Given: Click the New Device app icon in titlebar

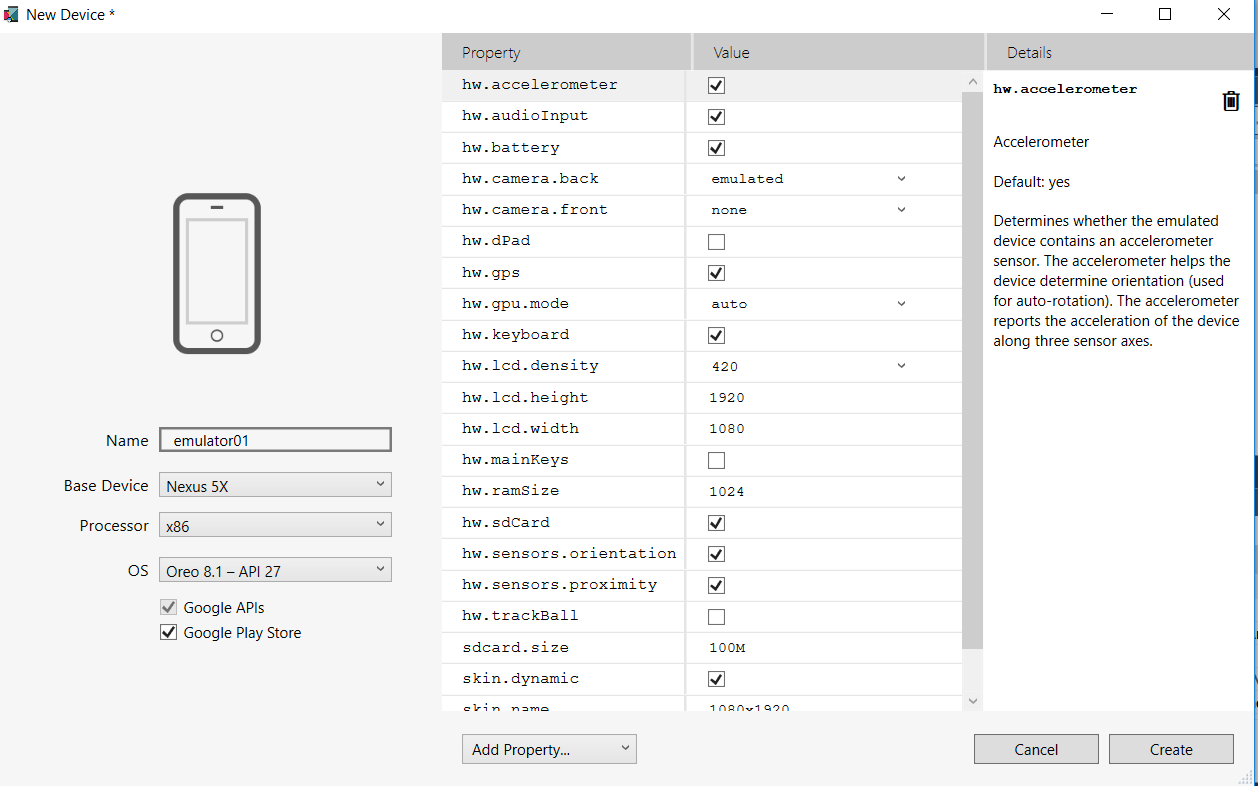Looking at the screenshot, I should (11, 14).
